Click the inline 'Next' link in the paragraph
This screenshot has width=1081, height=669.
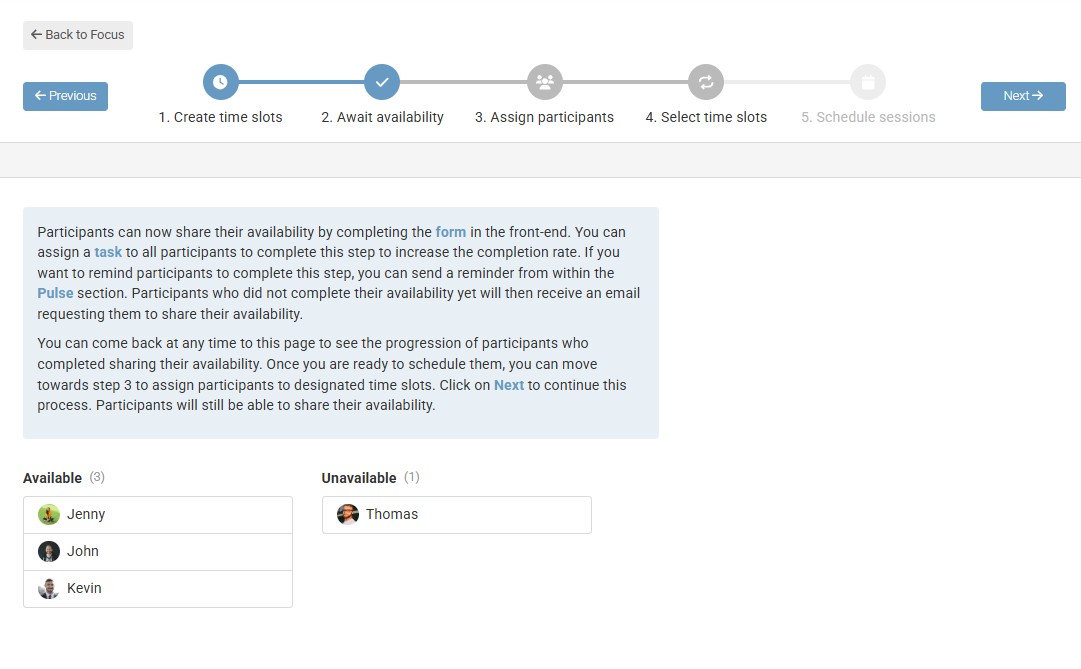[x=509, y=385]
